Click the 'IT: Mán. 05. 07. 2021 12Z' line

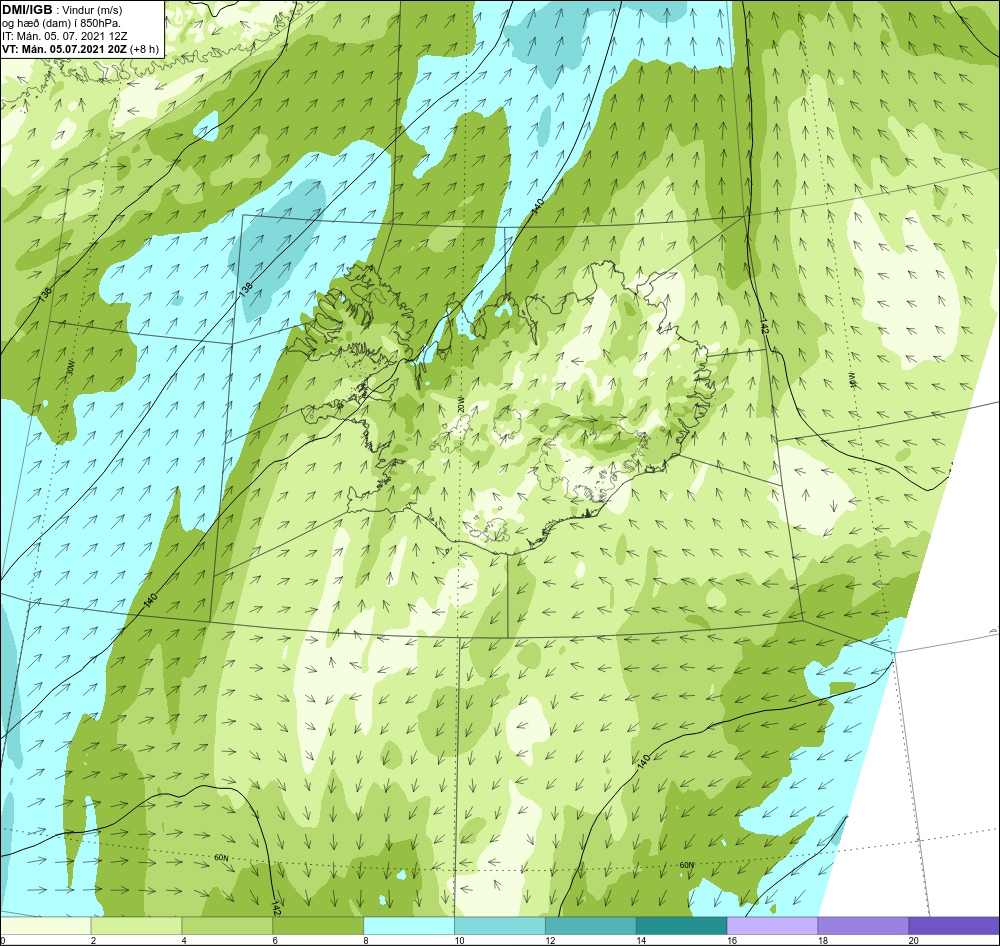click(66, 36)
